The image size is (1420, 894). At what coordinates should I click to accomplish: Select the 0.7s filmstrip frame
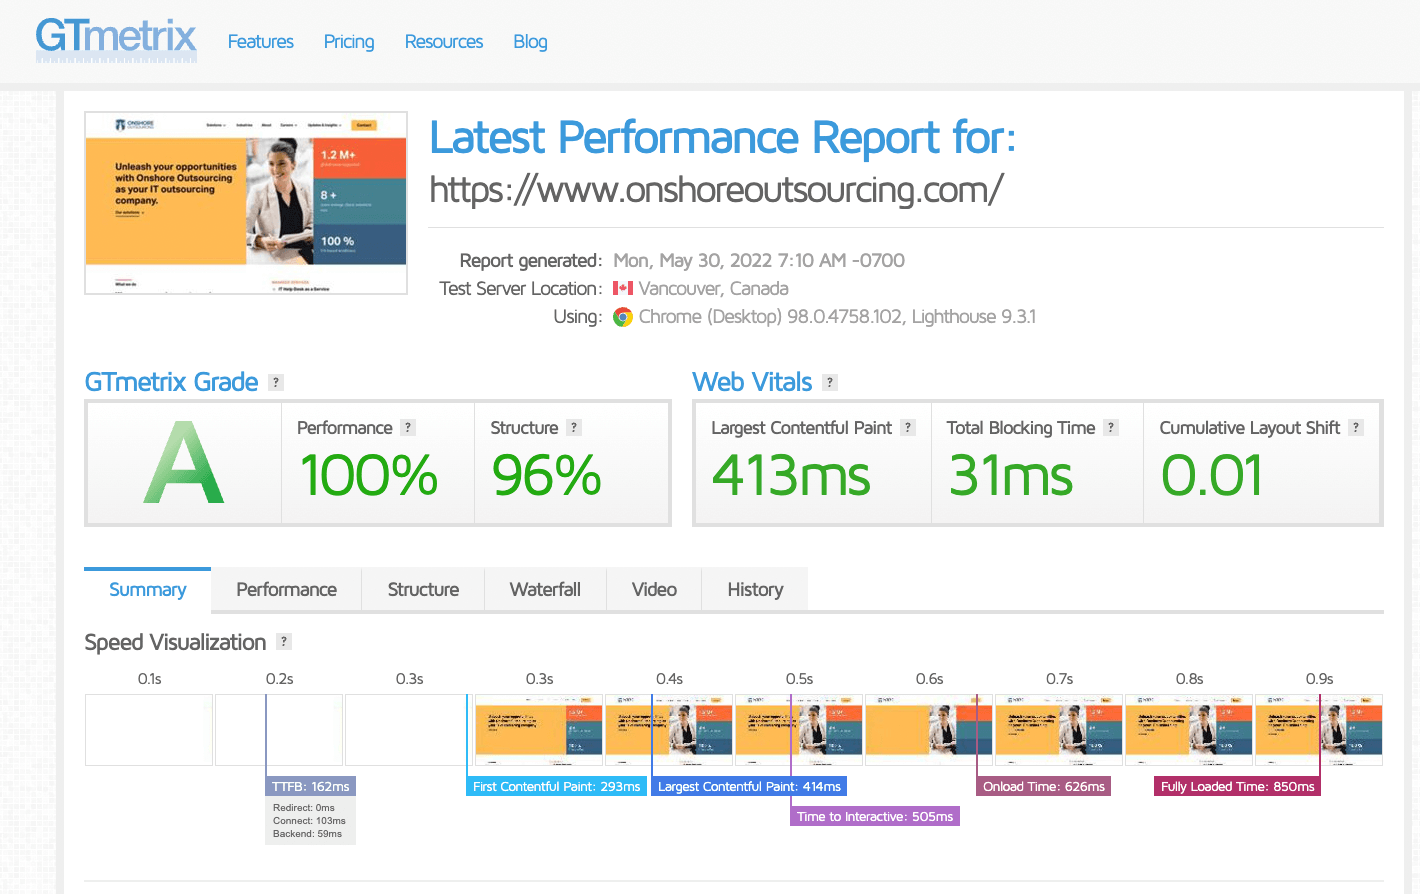coord(1059,730)
